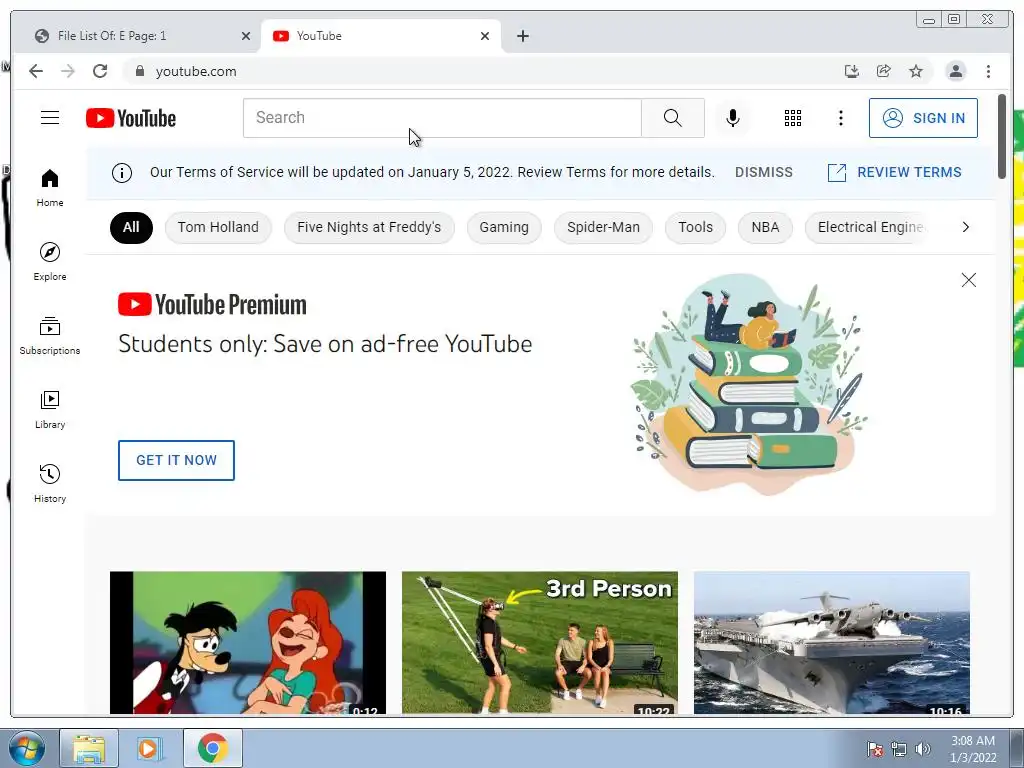The height and width of the screenshot is (768, 1024).
Task: Click DISMISS on Terms banner
Action: (x=763, y=172)
